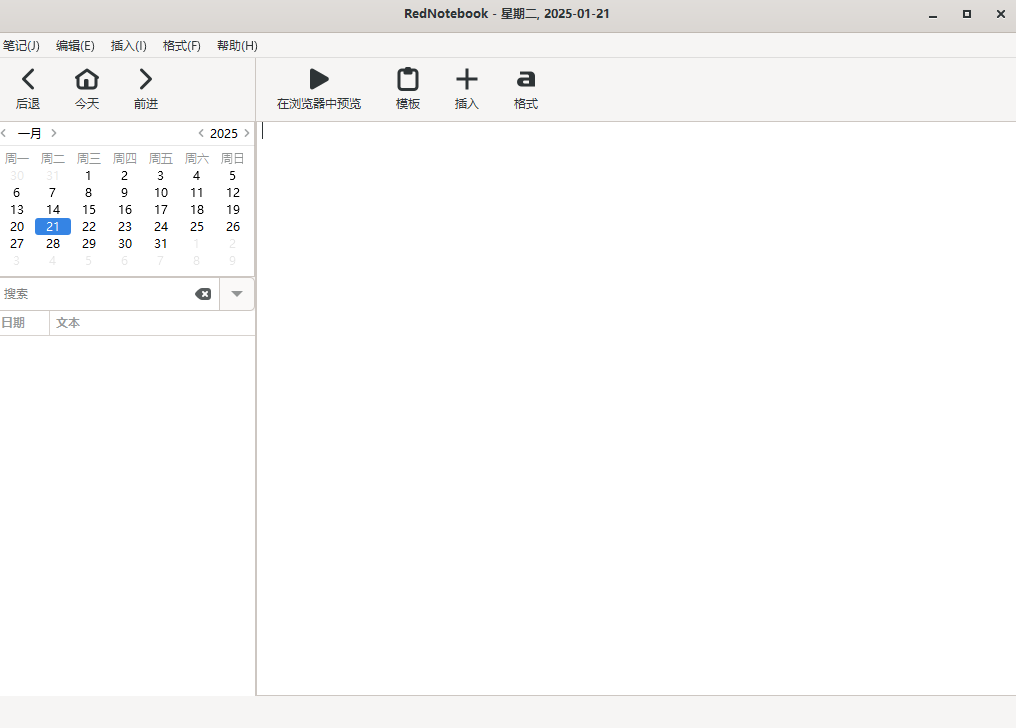Open the 帮助(H) menu
This screenshot has height=728, width=1016.
point(237,46)
